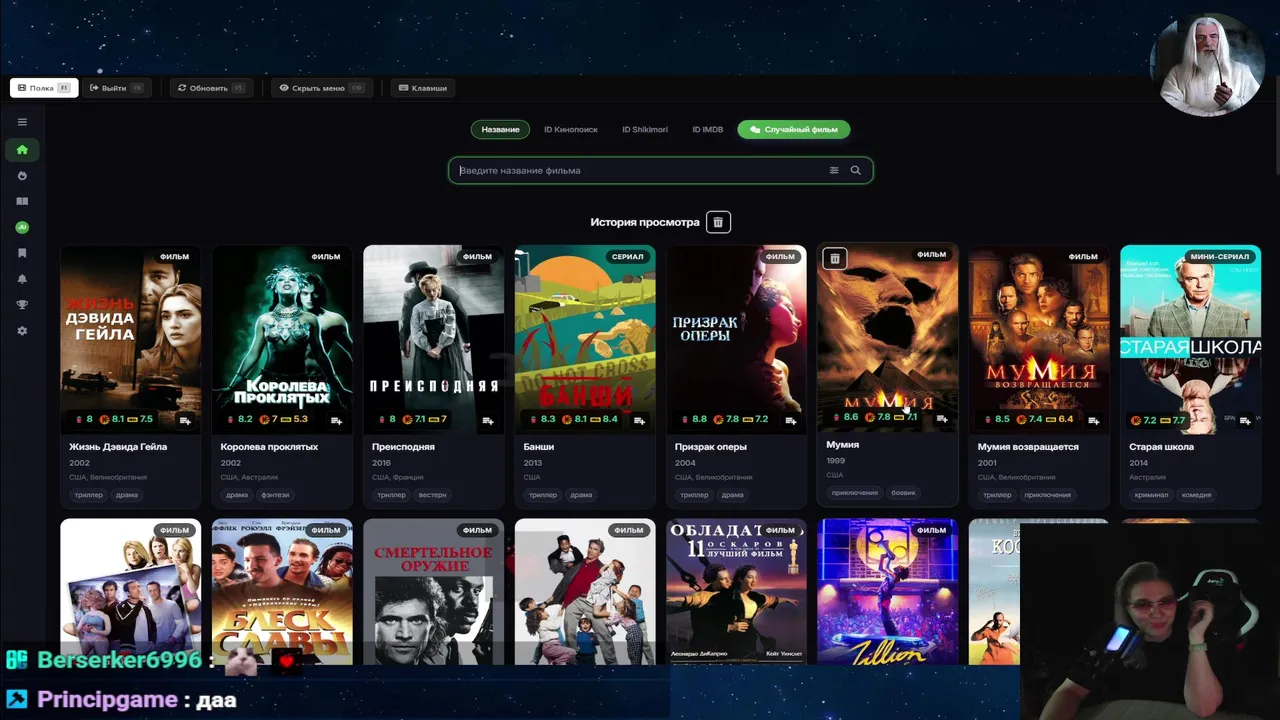Viewport: 1280px width, 720px height.
Task: Open settings gear in the sidebar
Action: pos(22,331)
